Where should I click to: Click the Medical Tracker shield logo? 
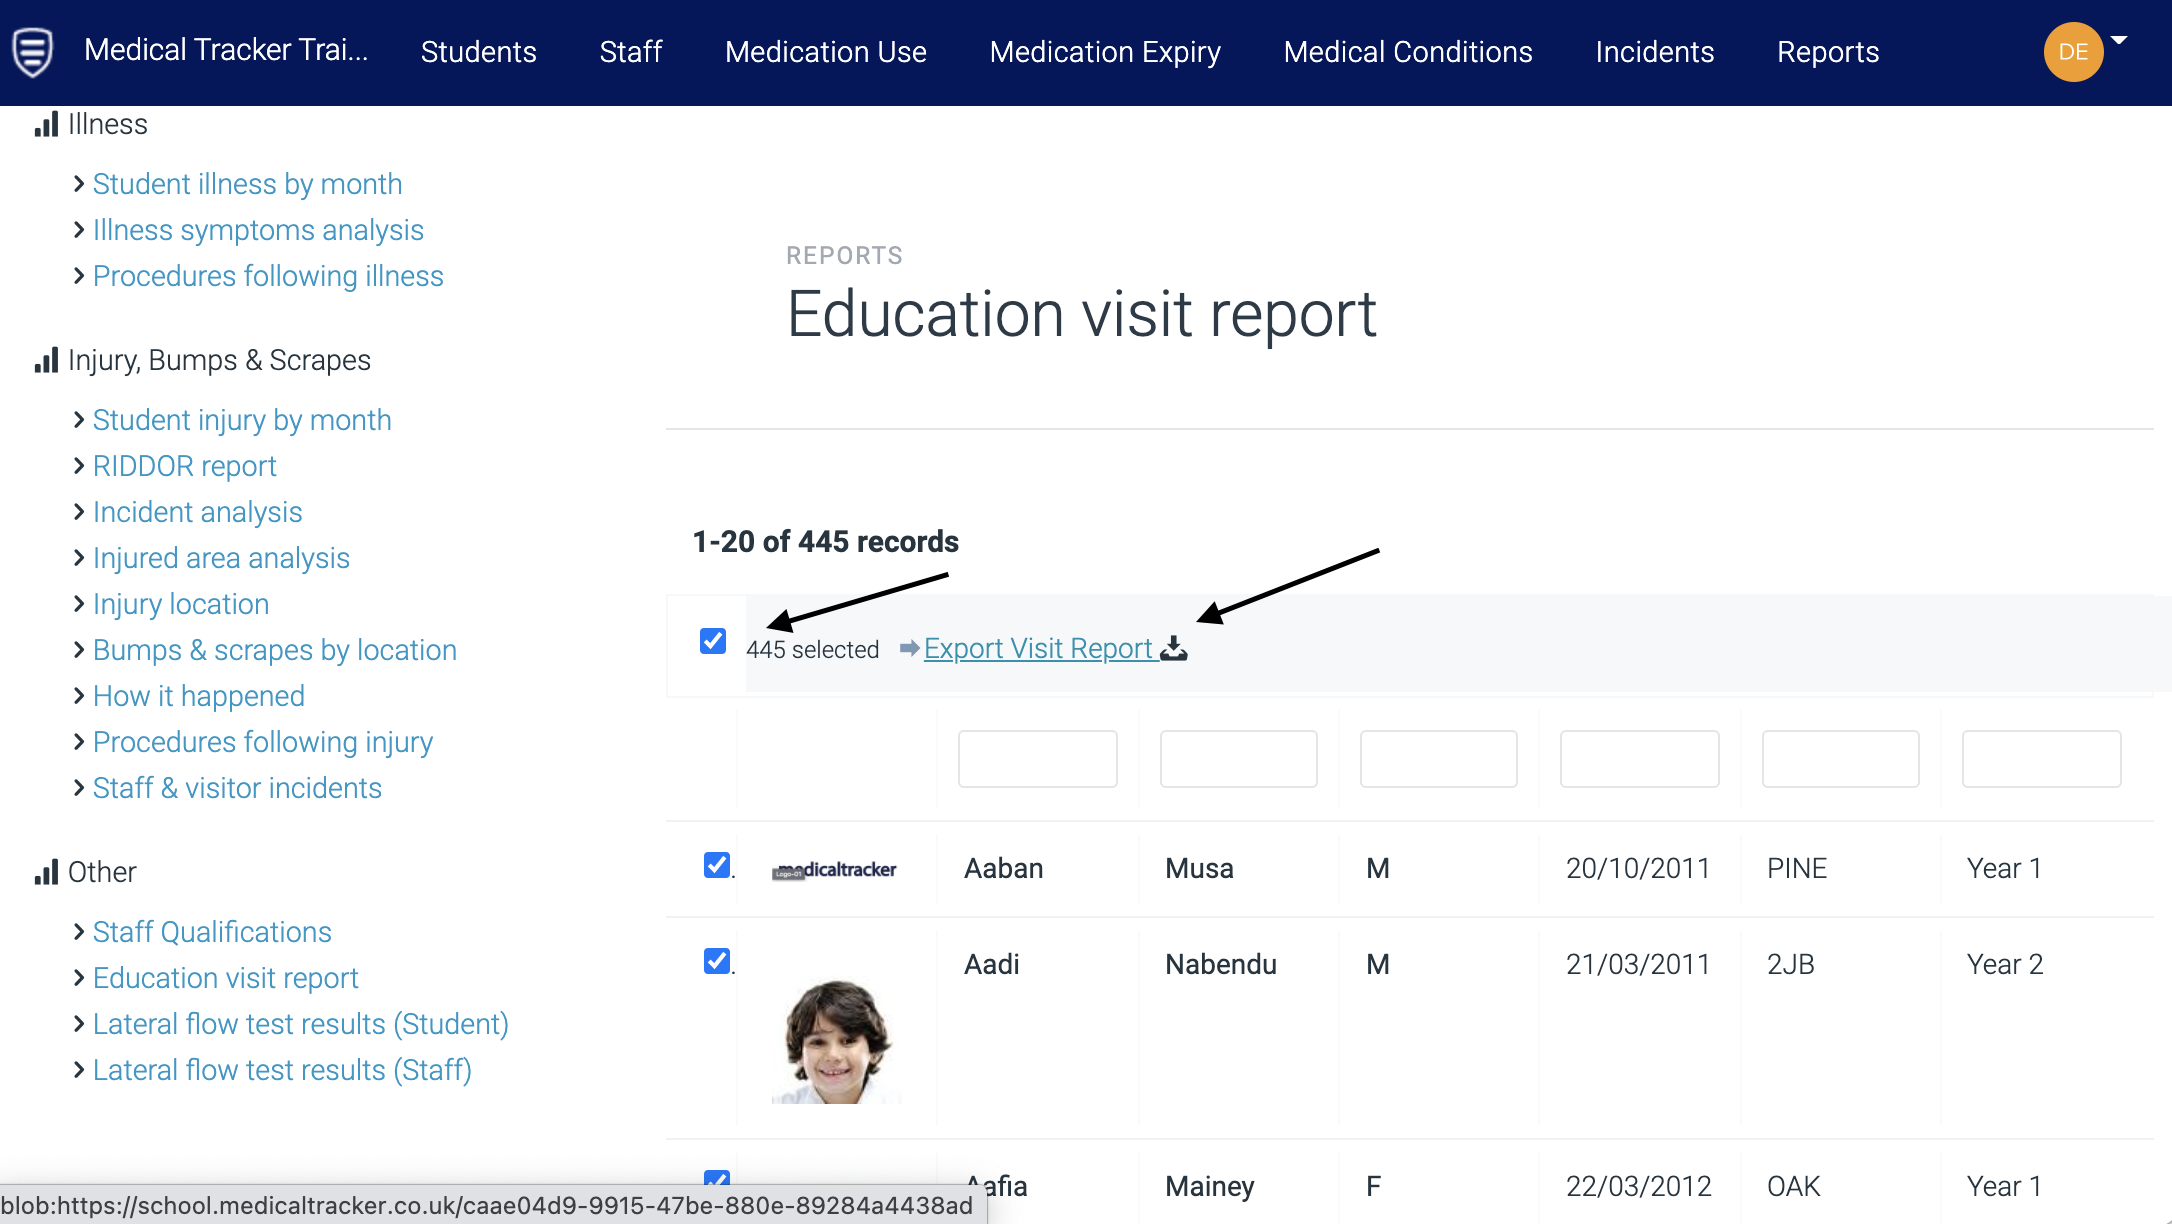pyautogui.click(x=32, y=52)
